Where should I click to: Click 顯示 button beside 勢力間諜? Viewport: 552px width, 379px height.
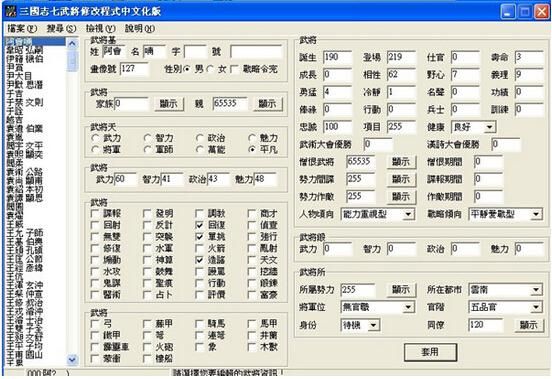click(401, 179)
